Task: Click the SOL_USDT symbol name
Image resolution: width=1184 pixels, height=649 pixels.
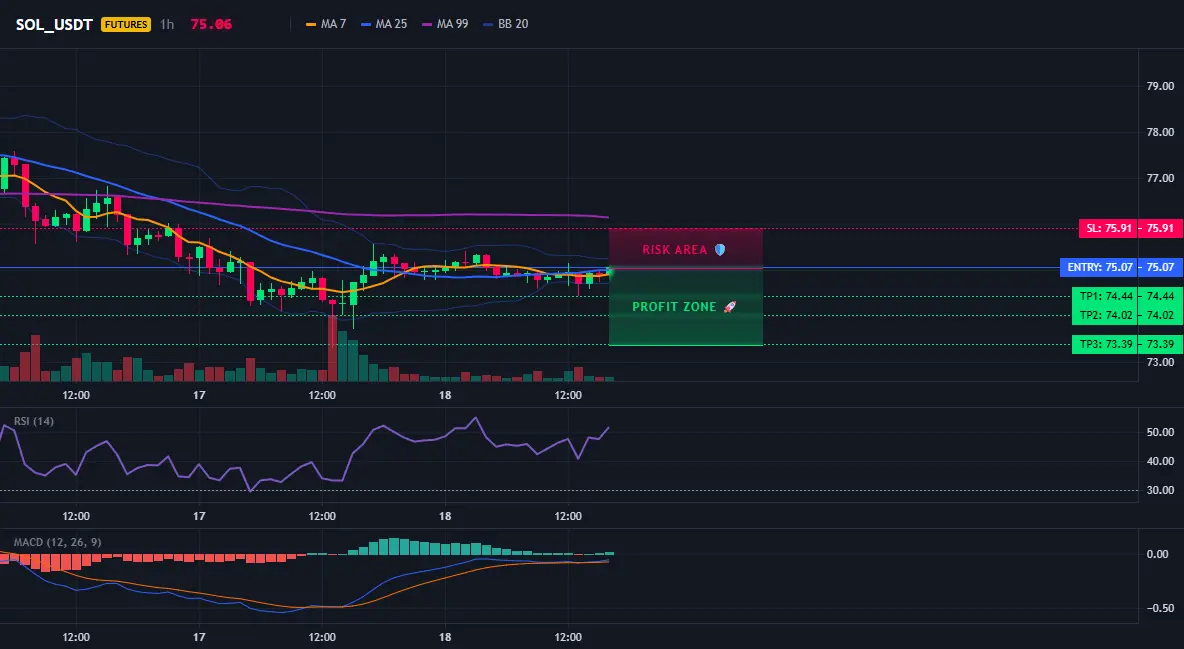Action: pyautogui.click(x=54, y=24)
